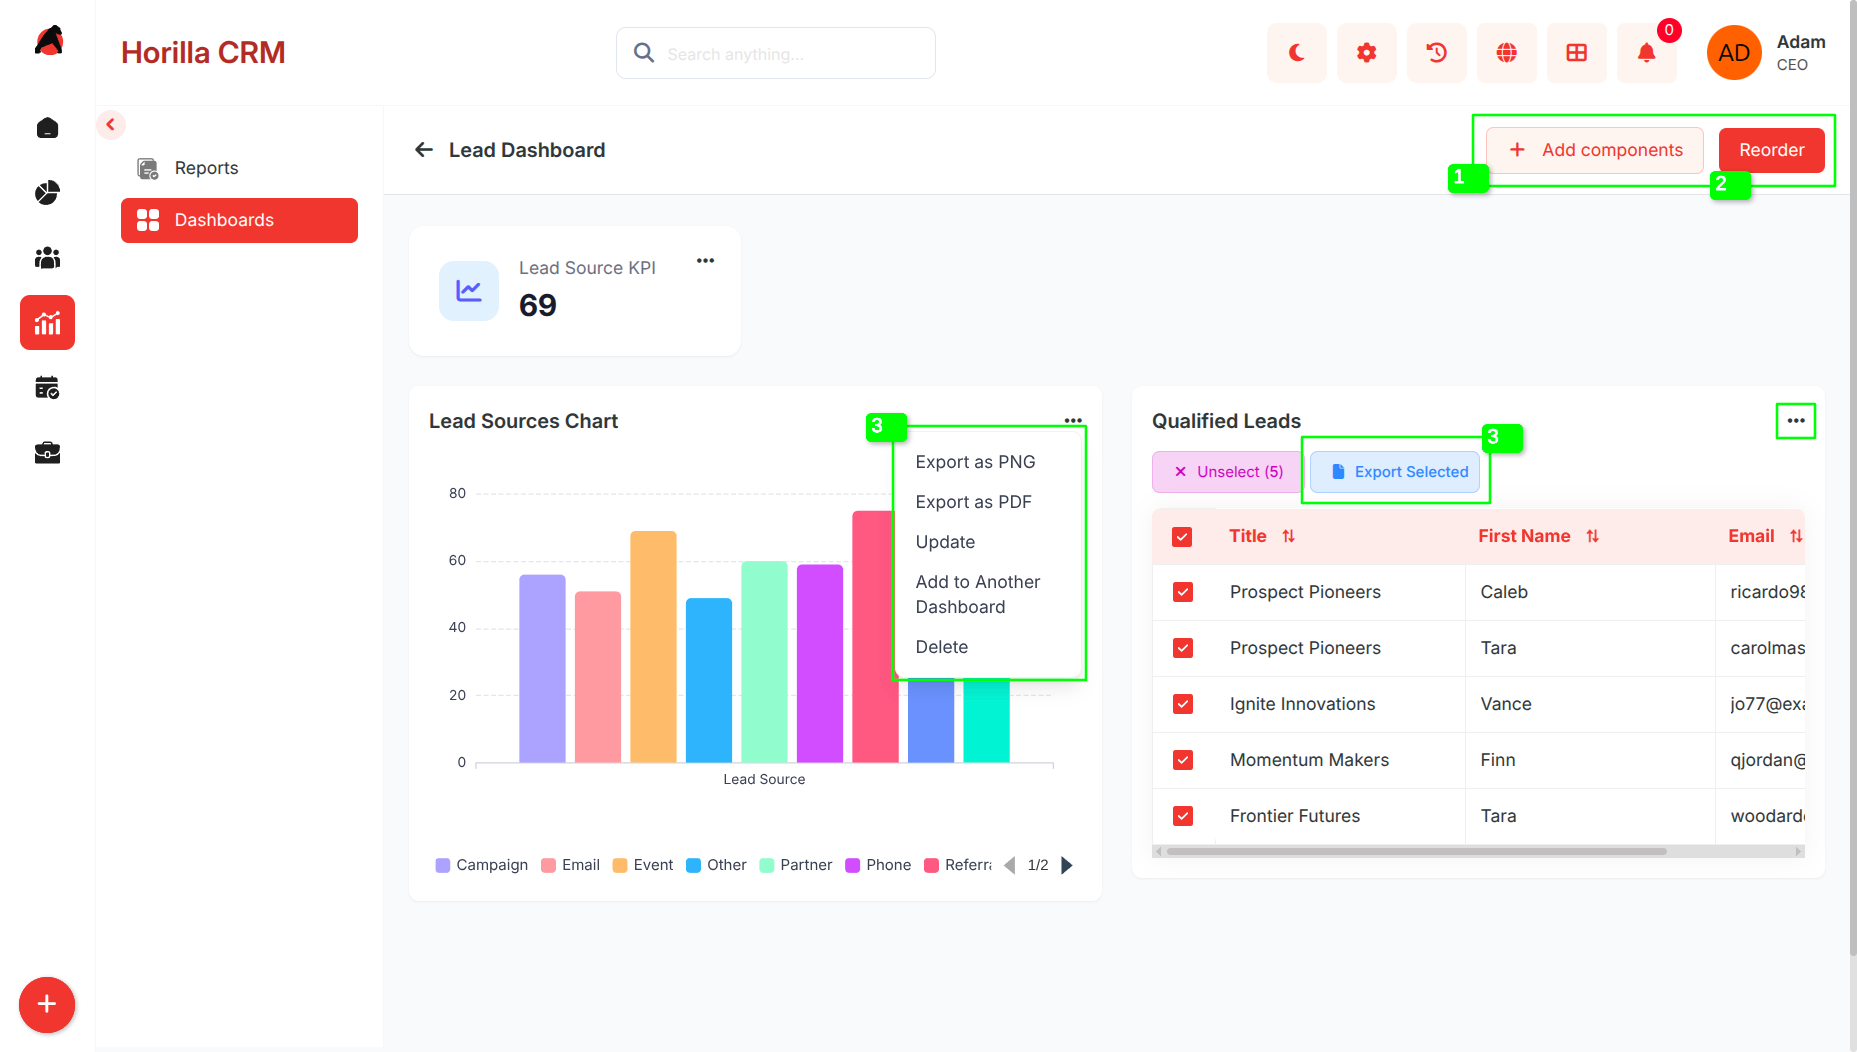Click Add components button
Viewport: 1857px width, 1052px height.
click(x=1595, y=150)
